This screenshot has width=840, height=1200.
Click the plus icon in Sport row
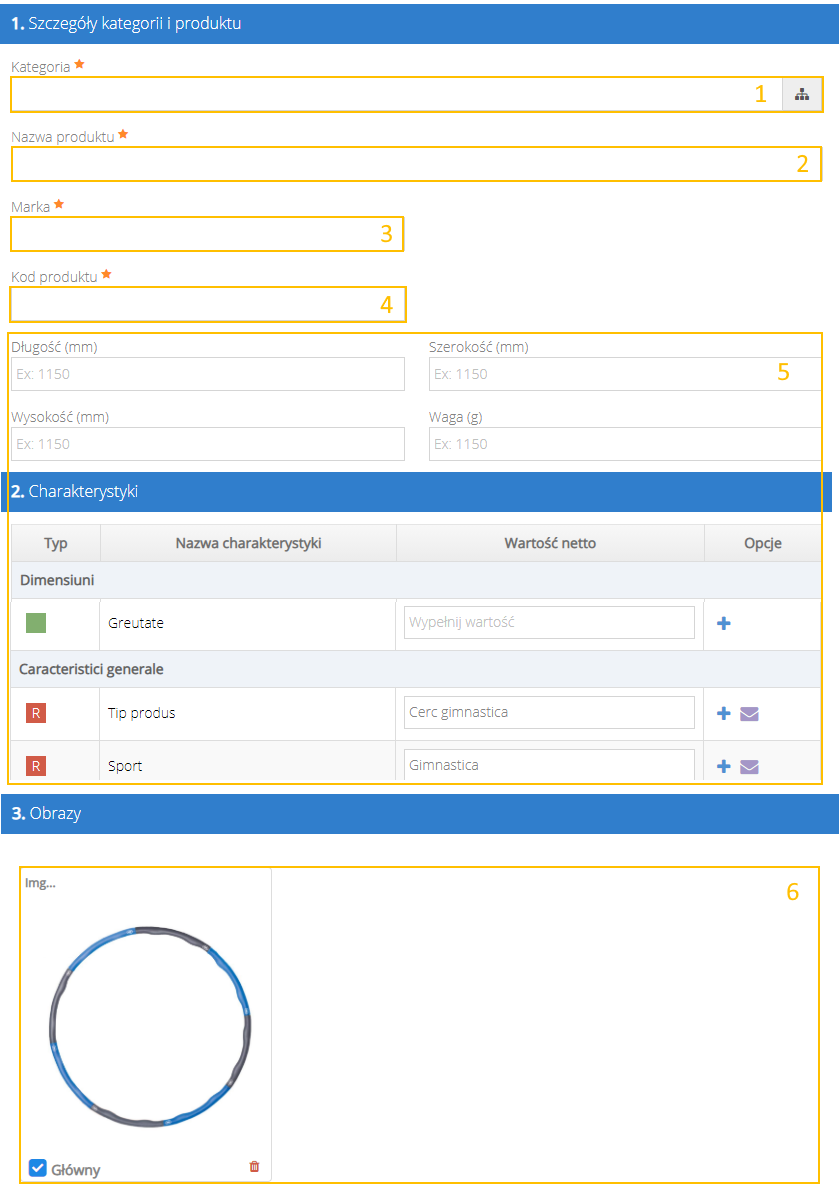(x=724, y=766)
